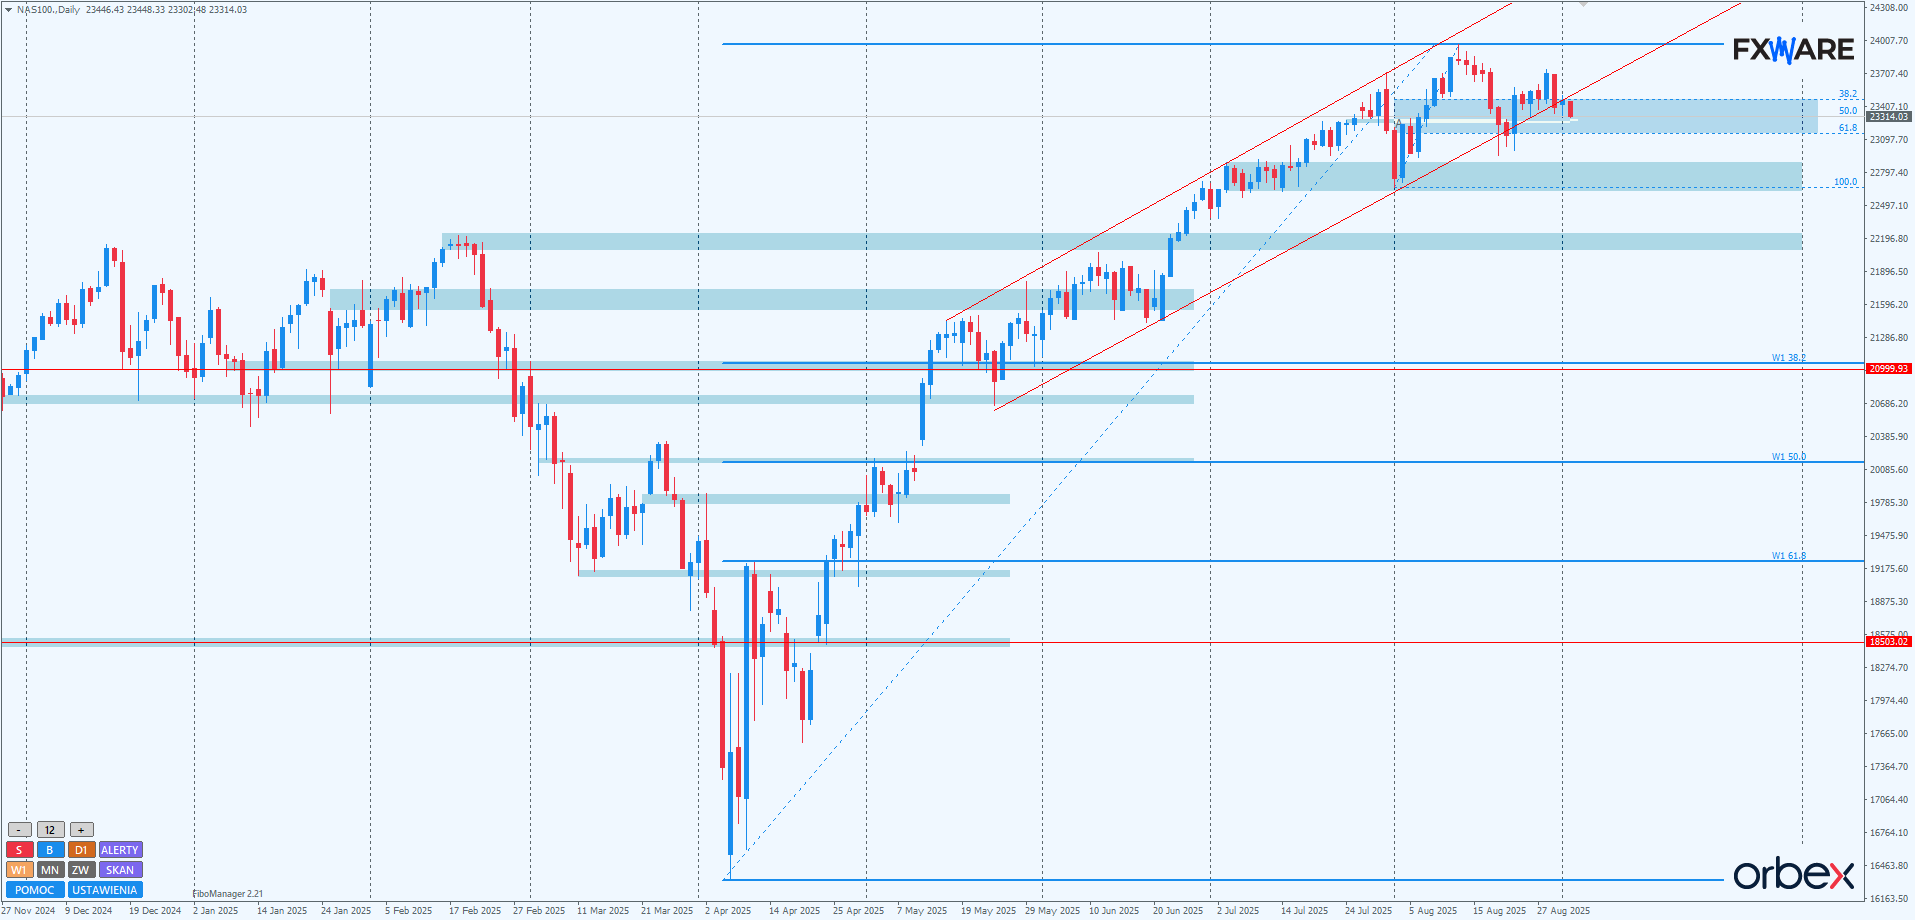Click the blue B buy button
The height and width of the screenshot is (920, 1915).
tap(50, 850)
